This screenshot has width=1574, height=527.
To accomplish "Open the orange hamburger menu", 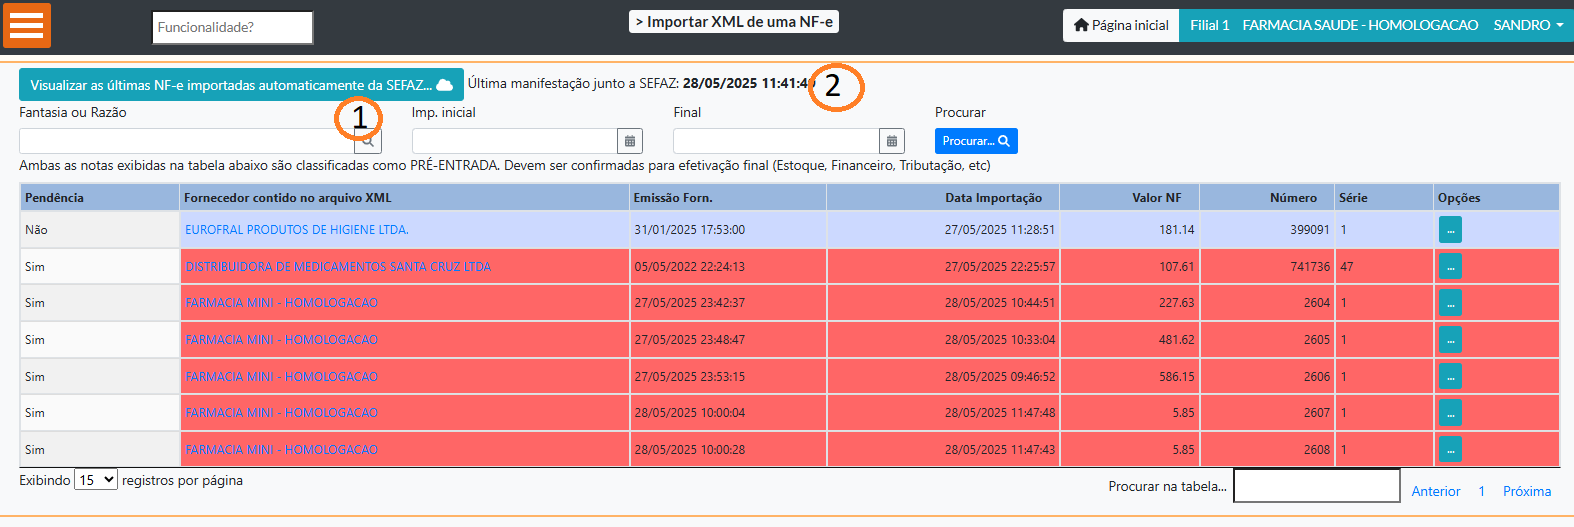I will click(x=27, y=25).
